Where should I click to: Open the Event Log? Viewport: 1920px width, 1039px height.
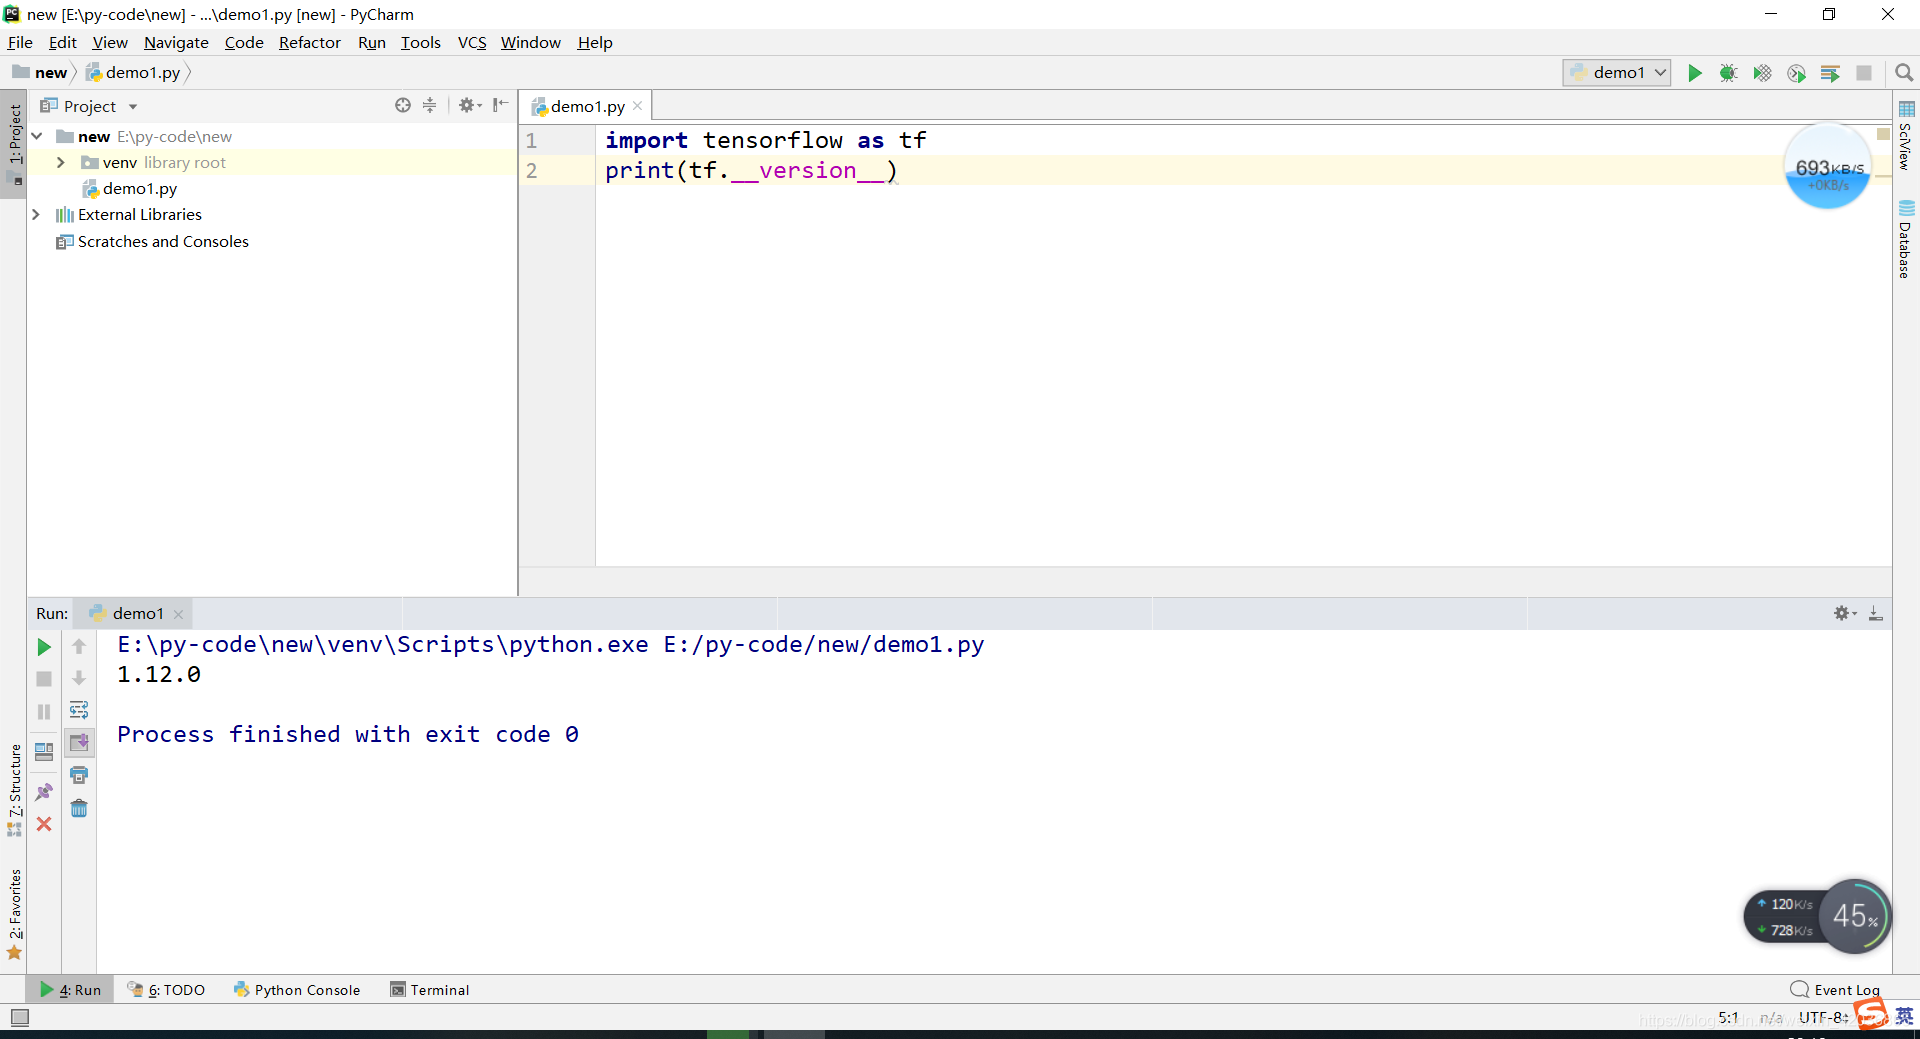pyautogui.click(x=1835, y=990)
